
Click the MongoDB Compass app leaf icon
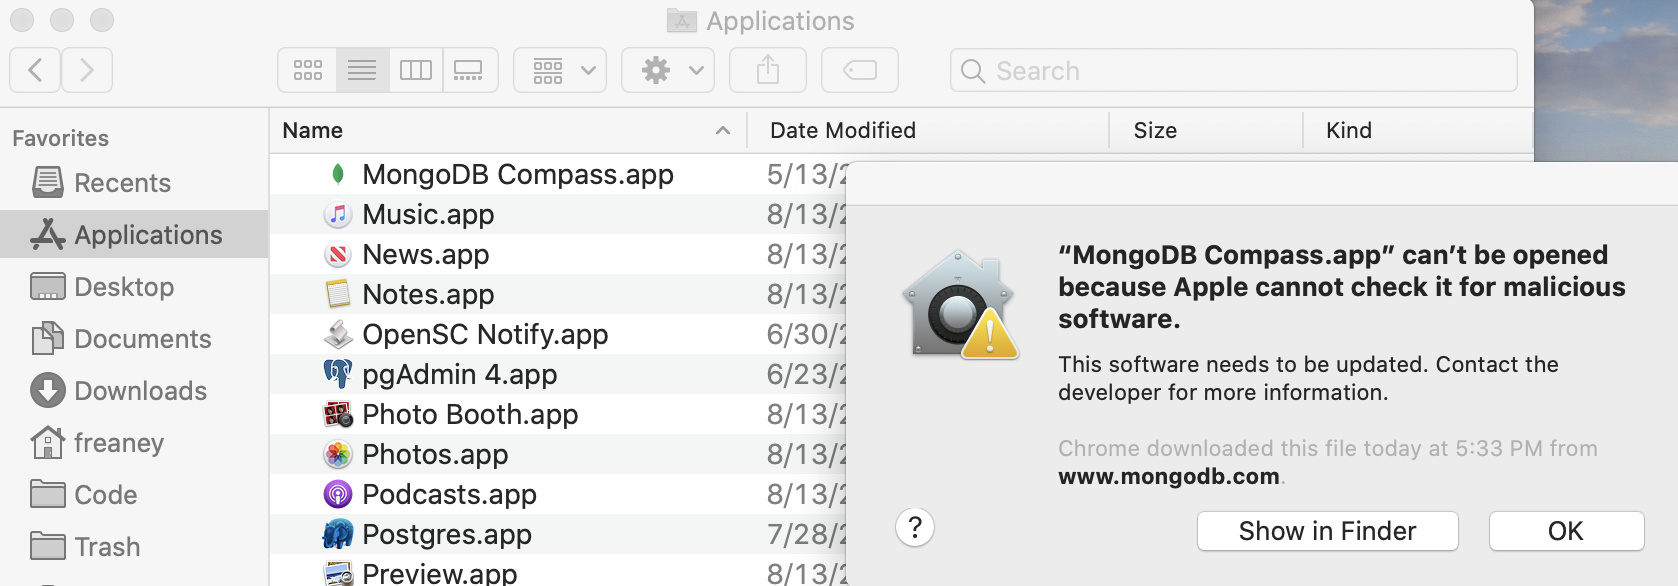(338, 174)
